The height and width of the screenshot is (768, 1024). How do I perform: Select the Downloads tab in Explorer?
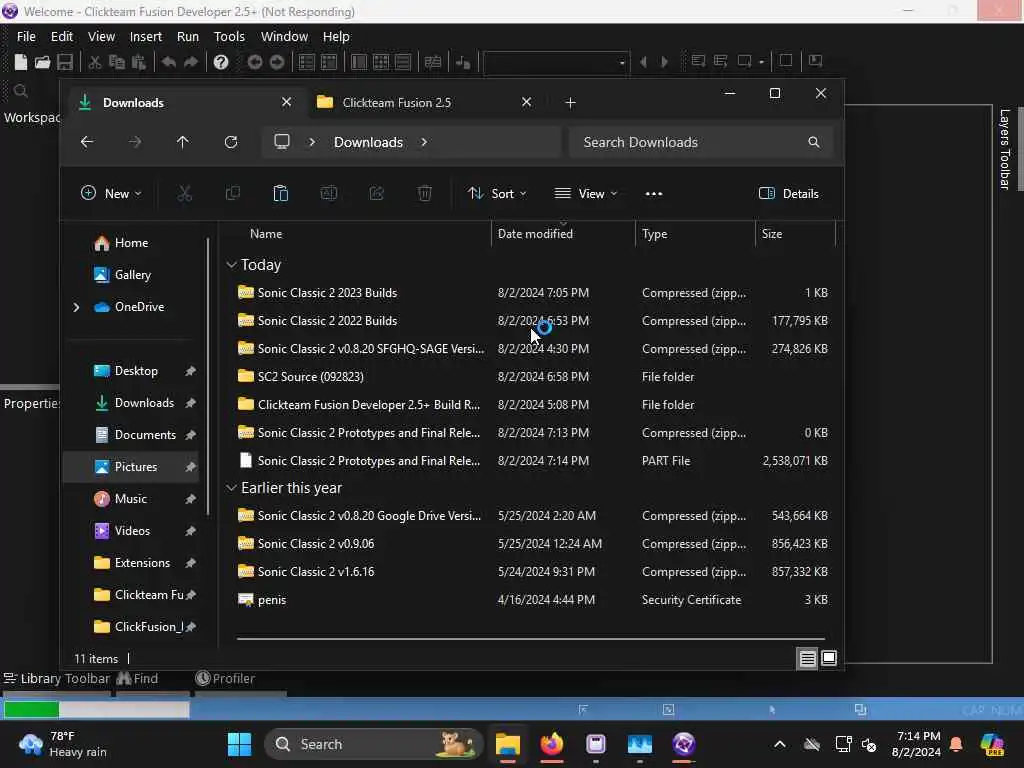185,103
